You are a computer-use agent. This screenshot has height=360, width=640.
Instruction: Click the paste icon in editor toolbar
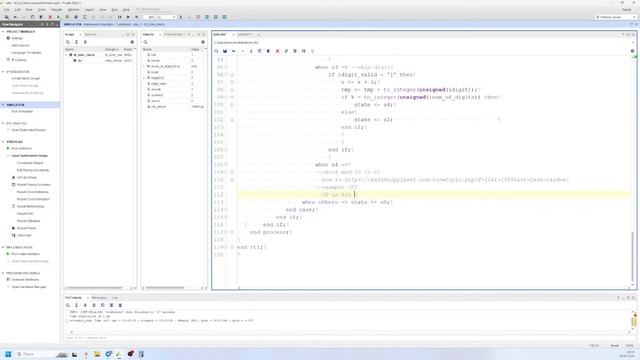(x=269, y=51)
